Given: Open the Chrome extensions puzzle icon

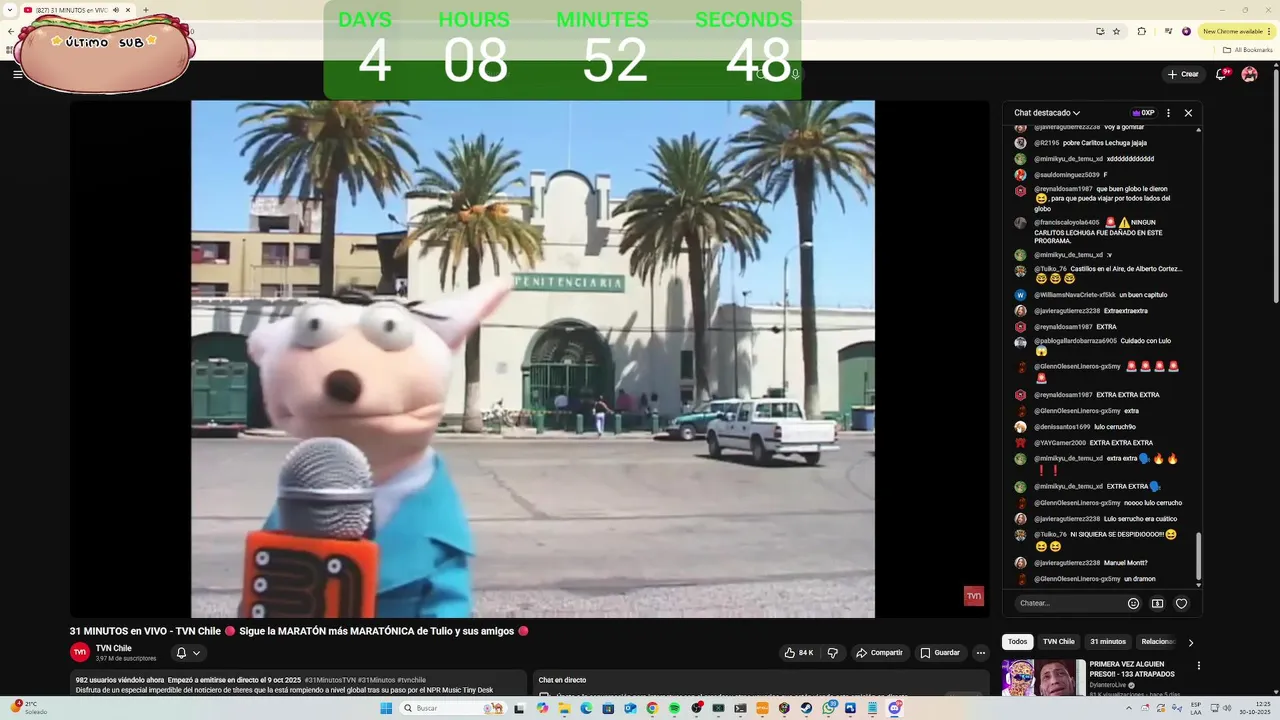Looking at the screenshot, I should (x=1142, y=31).
